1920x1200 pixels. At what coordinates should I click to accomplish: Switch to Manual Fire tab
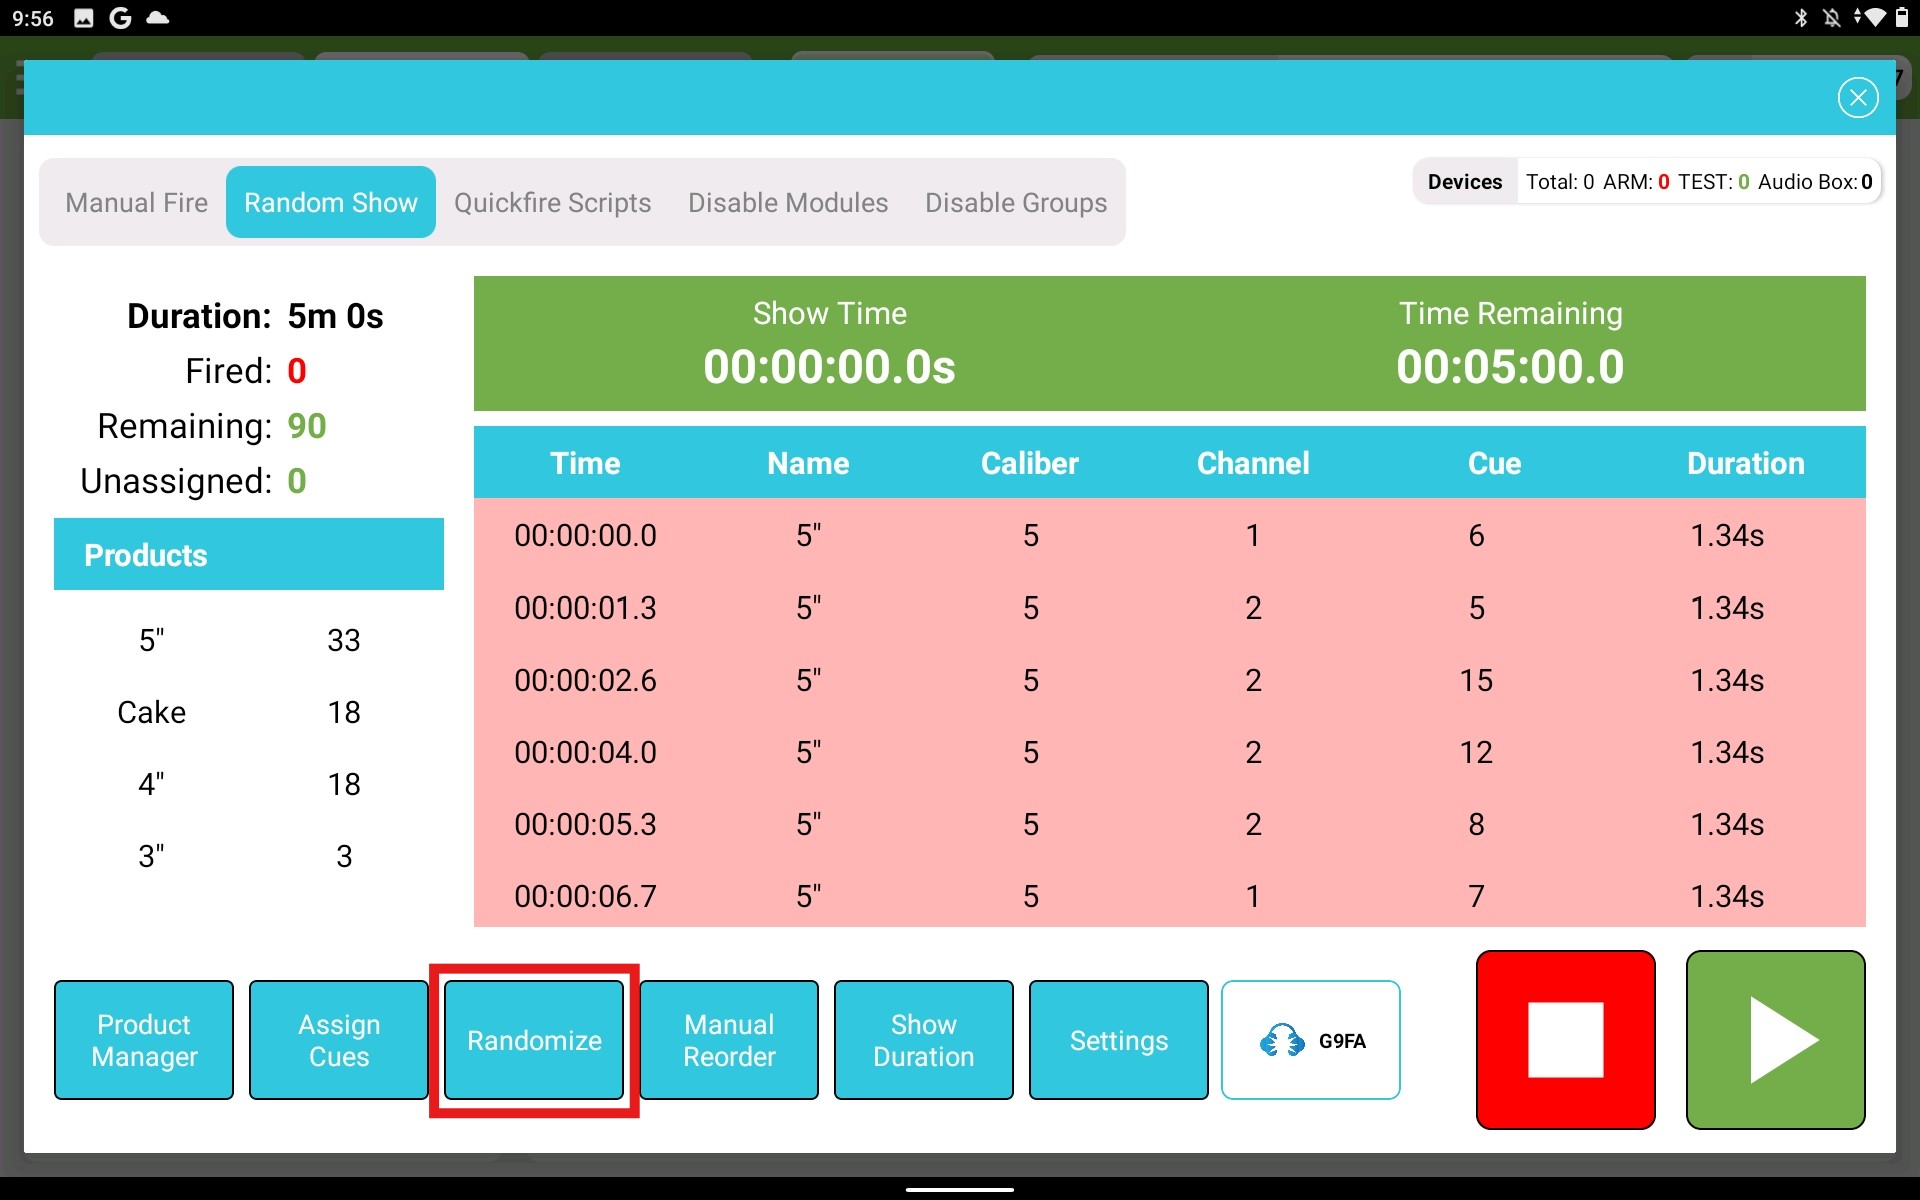(x=136, y=202)
